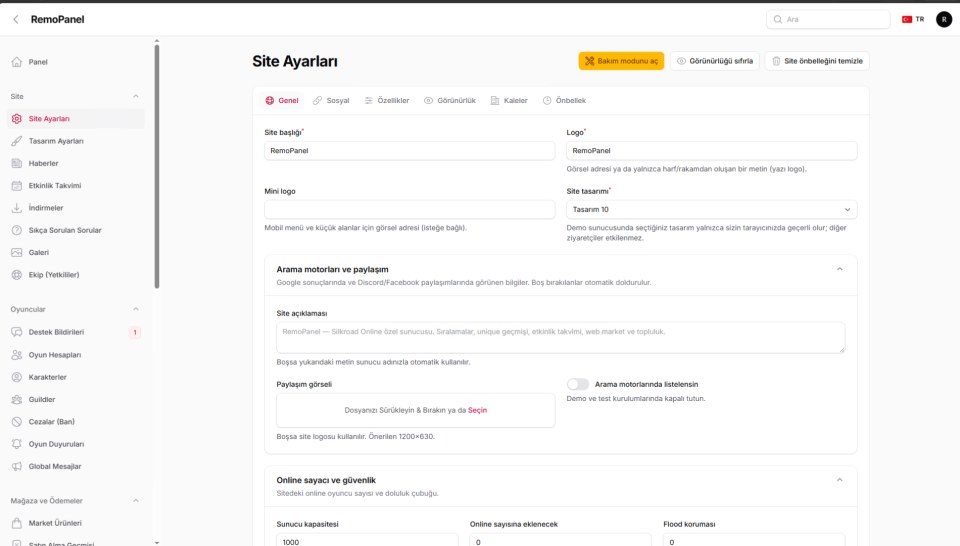Image resolution: width=960 pixels, height=546 pixels.
Task: Collapse the Site sidebar section
Action: click(x=136, y=96)
